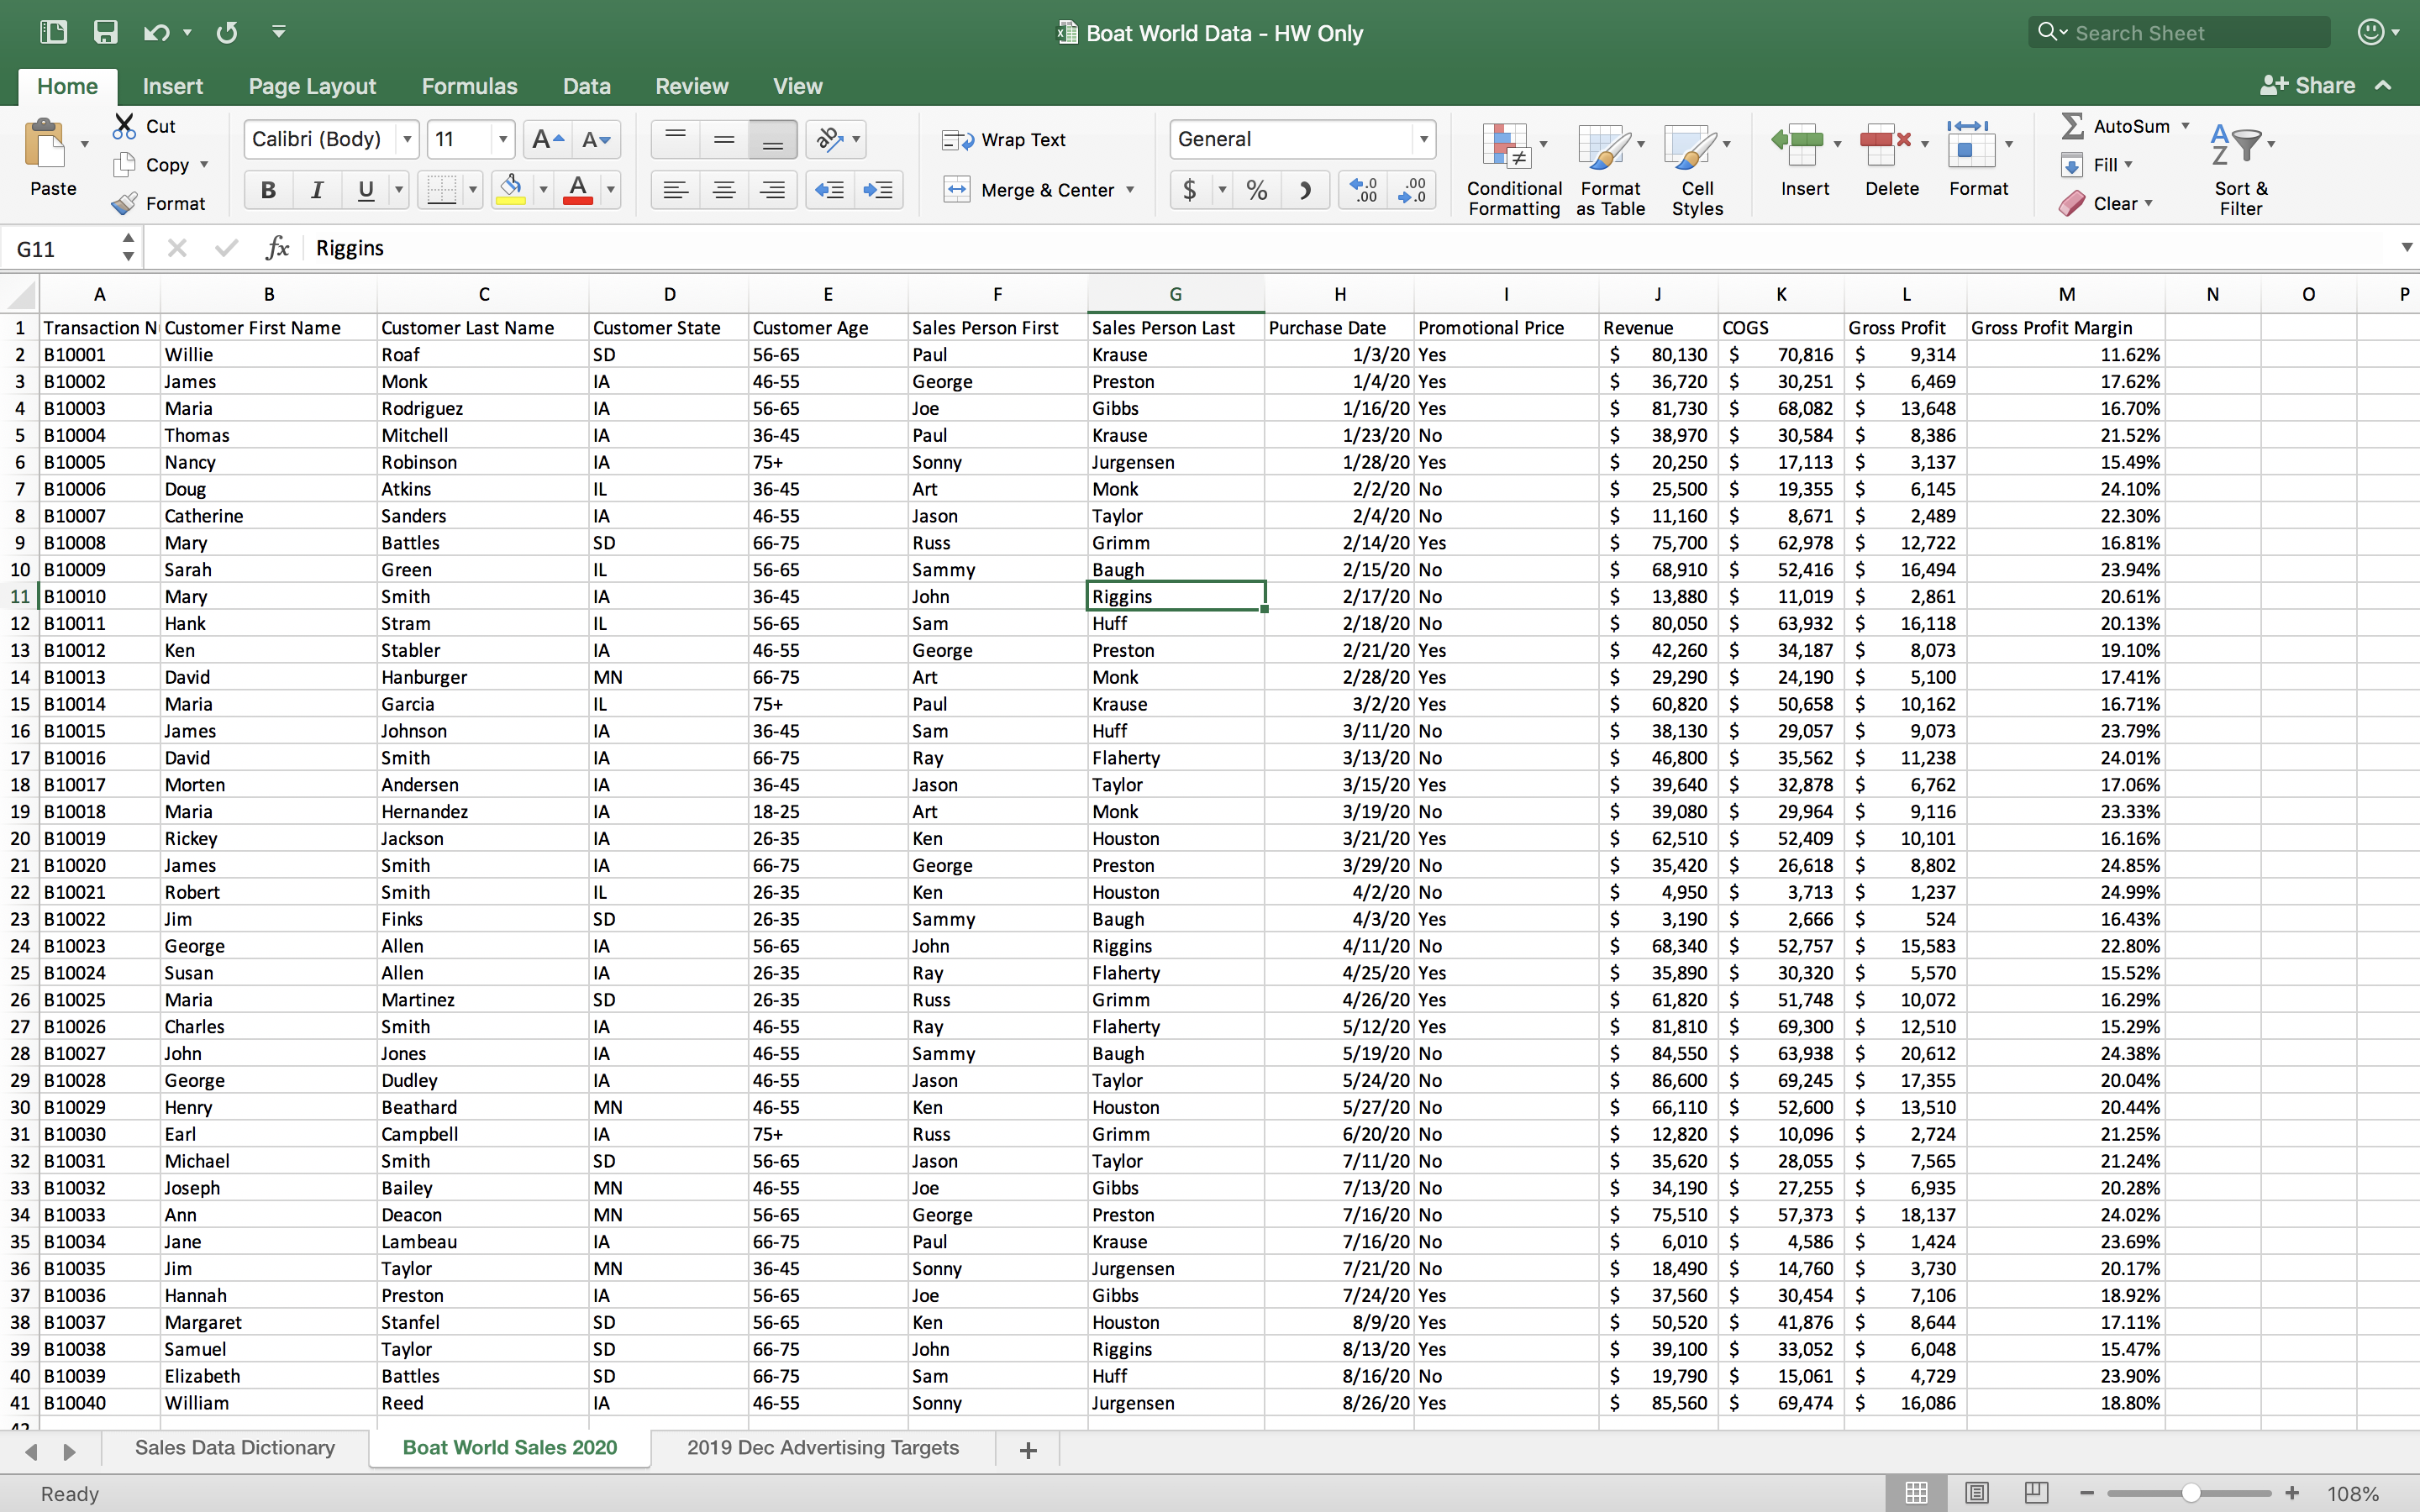Open the Formulas ribbon tab

pos(469,86)
